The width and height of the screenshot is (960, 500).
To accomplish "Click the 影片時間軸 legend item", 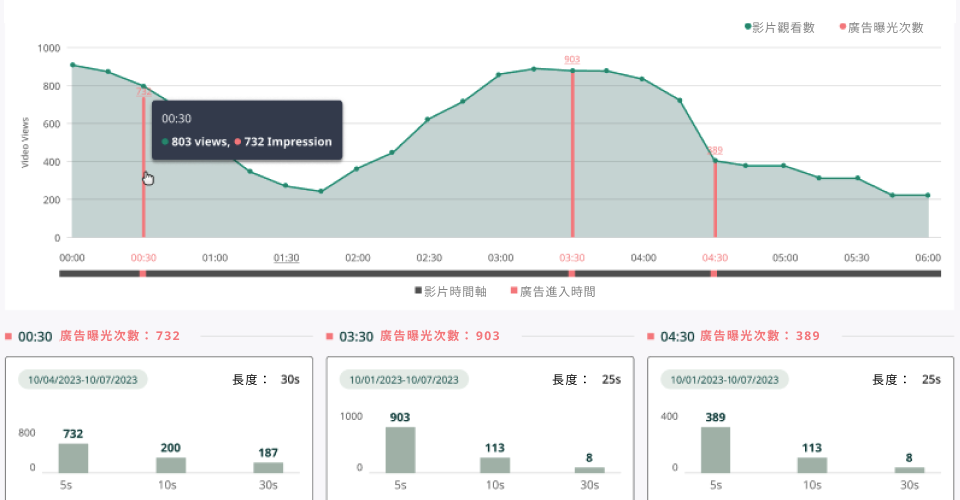I will (451, 292).
